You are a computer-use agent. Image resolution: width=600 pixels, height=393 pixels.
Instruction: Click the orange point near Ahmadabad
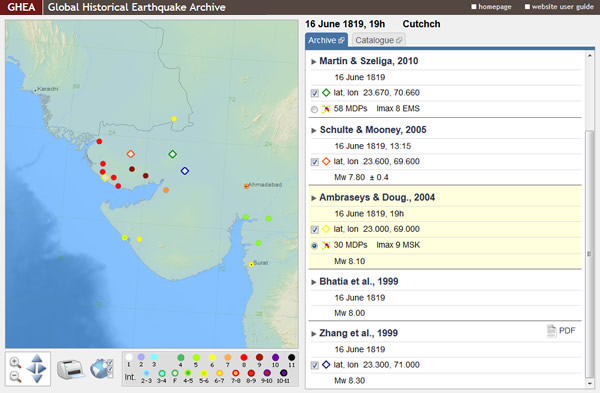click(246, 186)
